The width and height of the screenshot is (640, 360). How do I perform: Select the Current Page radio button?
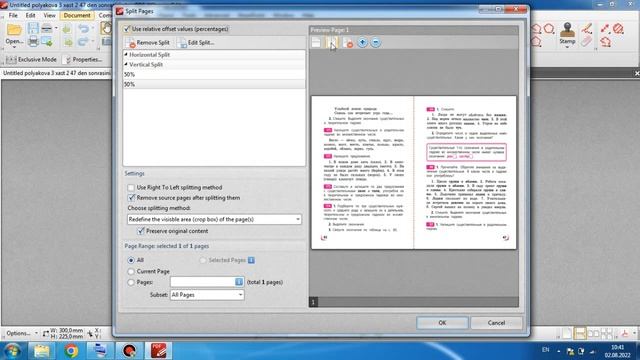(x=131, y=271)
